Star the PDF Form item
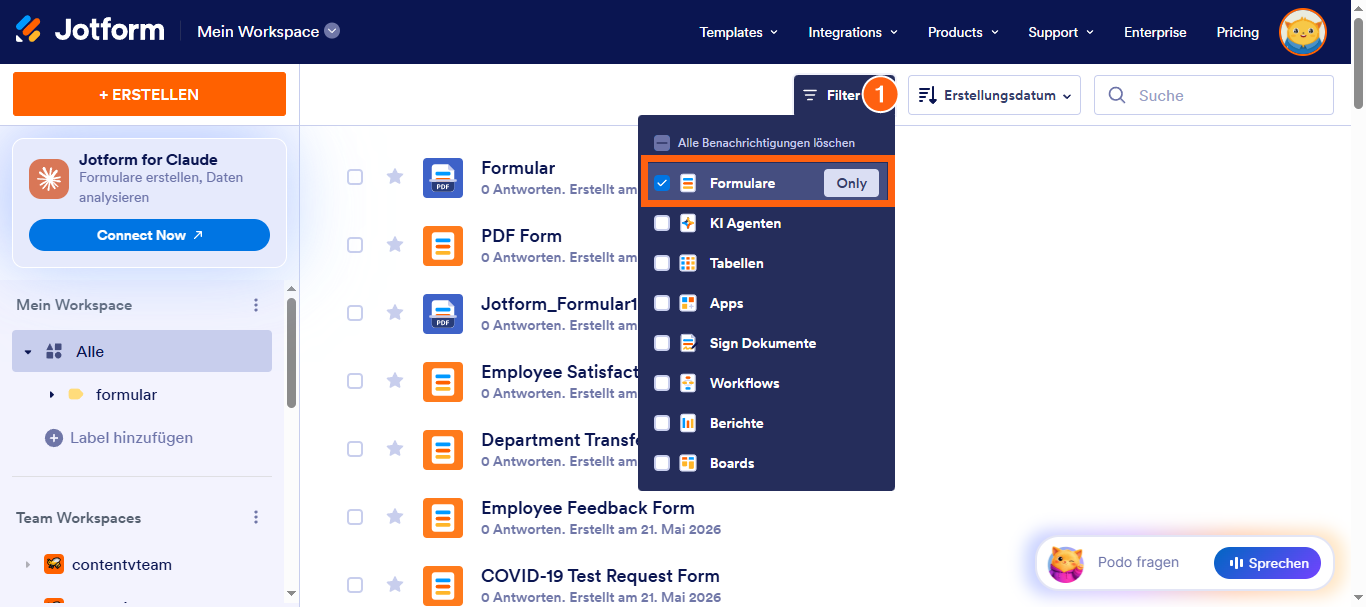The width and height of the screenshot is (1366, 607). click(x=395, y=245)
